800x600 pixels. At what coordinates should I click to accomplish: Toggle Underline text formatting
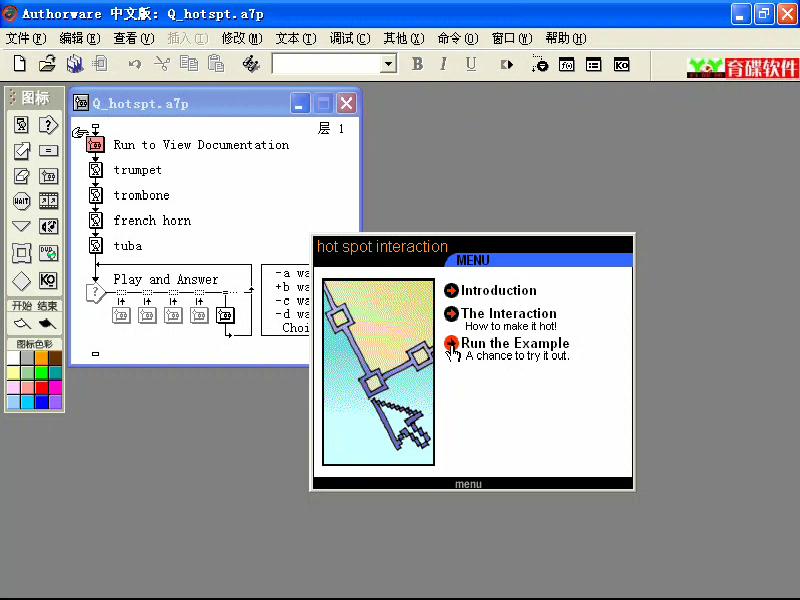coord(470,64)
